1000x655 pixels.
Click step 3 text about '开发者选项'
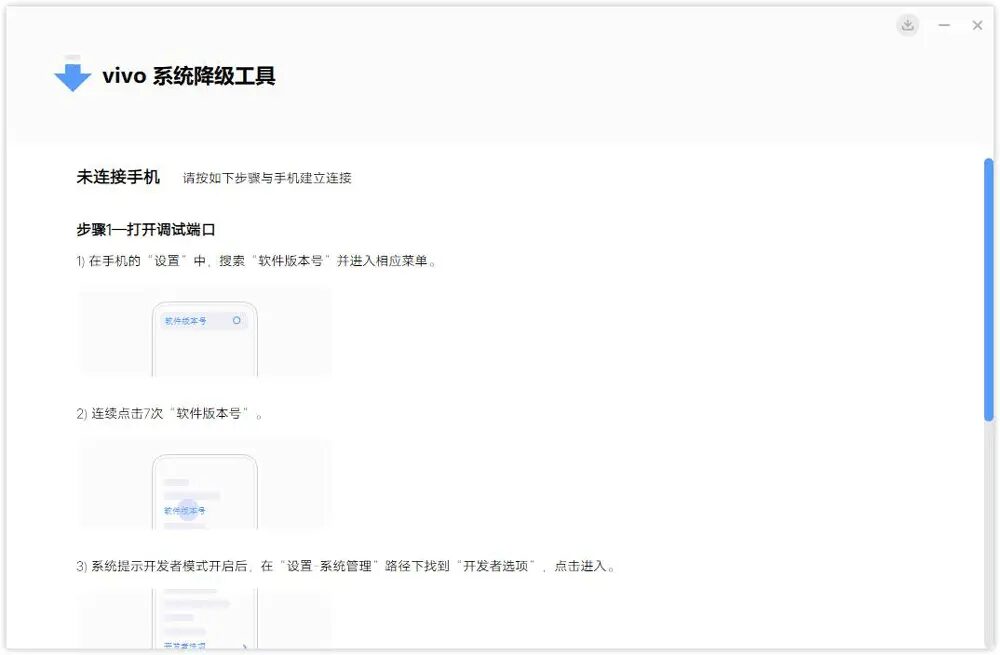[x=345, y=566]
